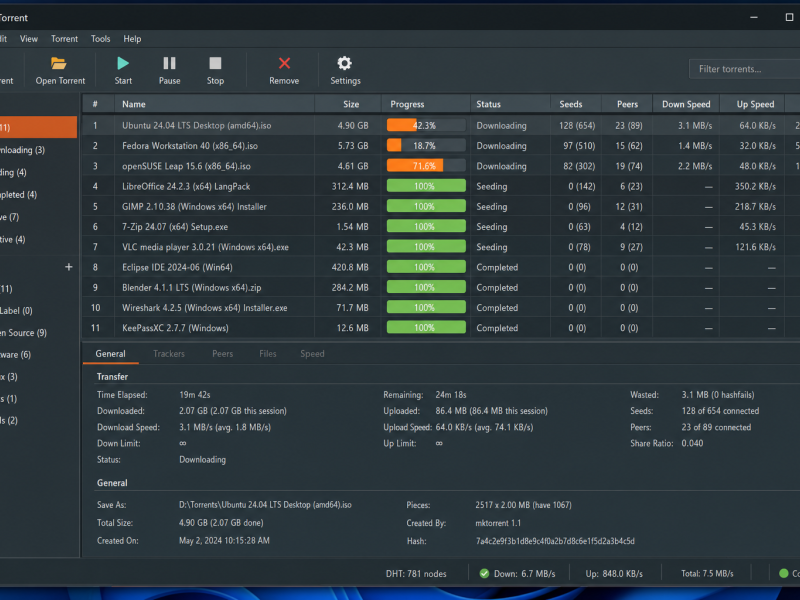Screen dimensions: 800x600
Task: Open the View menu
Action: pyautogui.click(x=29, y=39)
